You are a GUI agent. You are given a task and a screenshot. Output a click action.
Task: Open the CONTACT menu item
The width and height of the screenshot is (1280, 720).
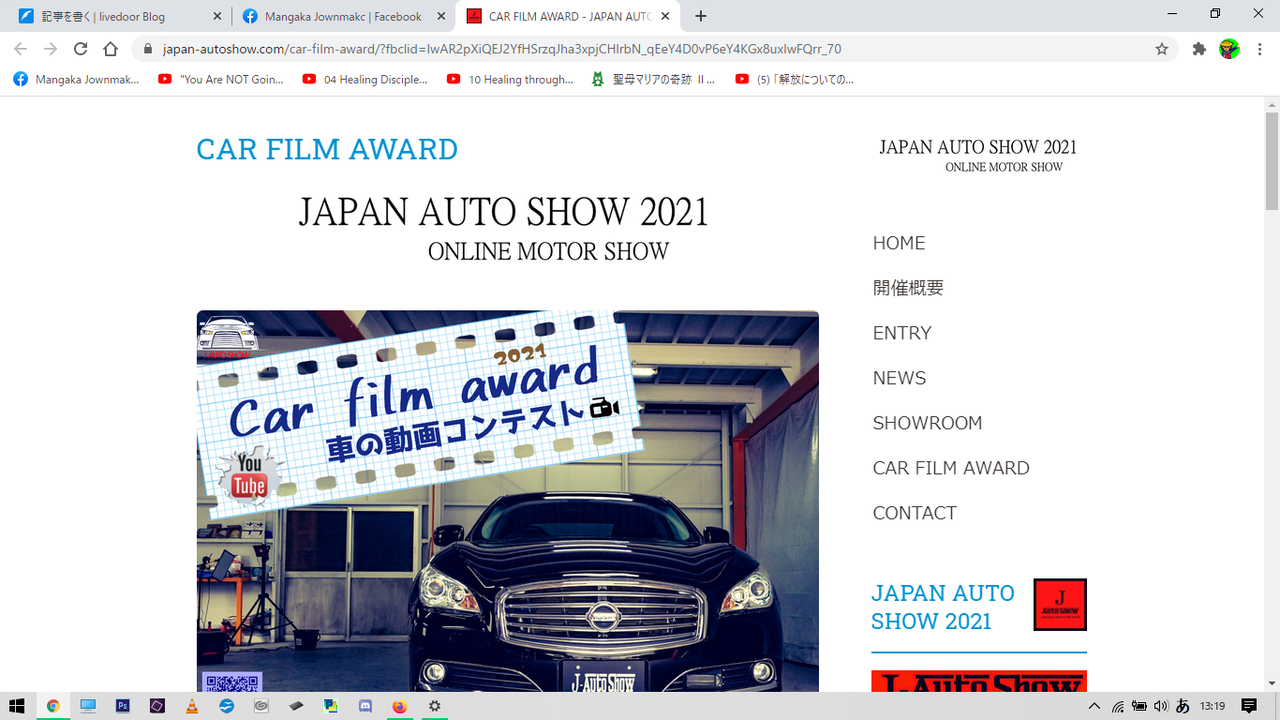[915, 513]
